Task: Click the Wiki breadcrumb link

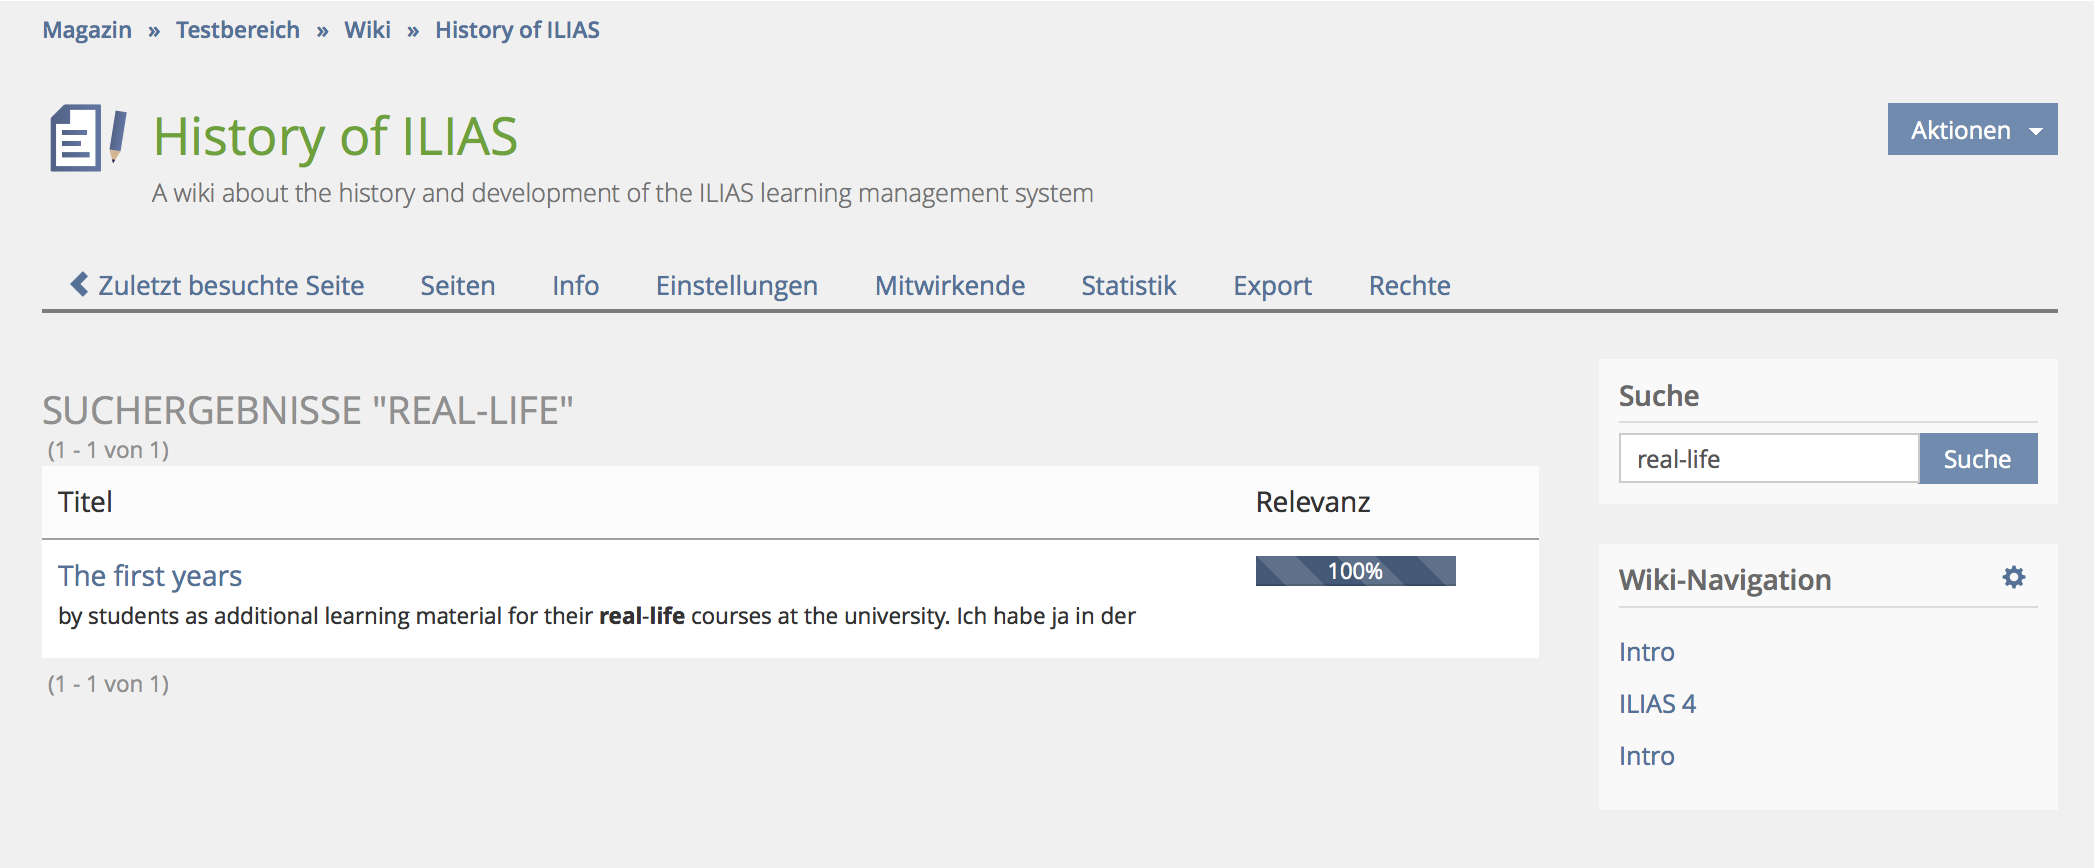Action: 367,30
